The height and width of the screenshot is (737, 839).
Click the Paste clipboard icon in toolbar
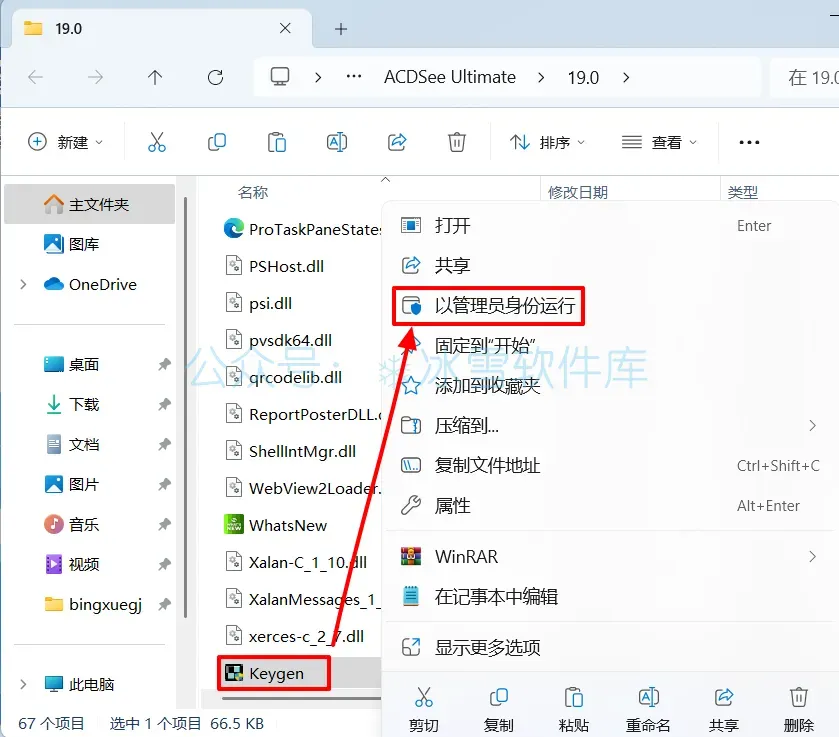click(277, 142)
